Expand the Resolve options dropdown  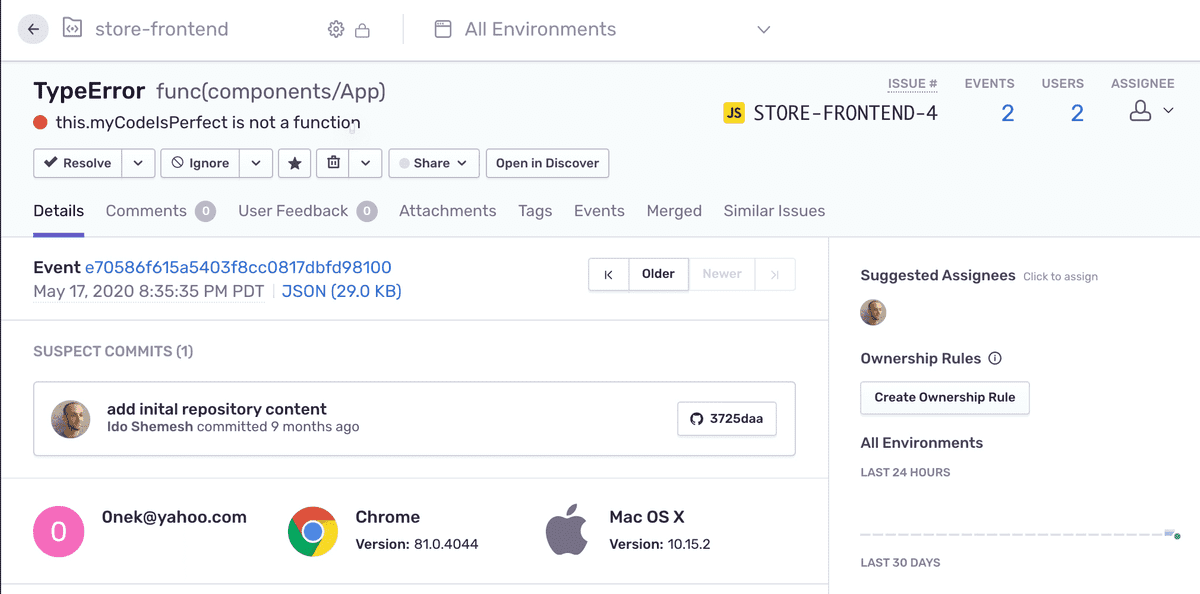[140, 163]
